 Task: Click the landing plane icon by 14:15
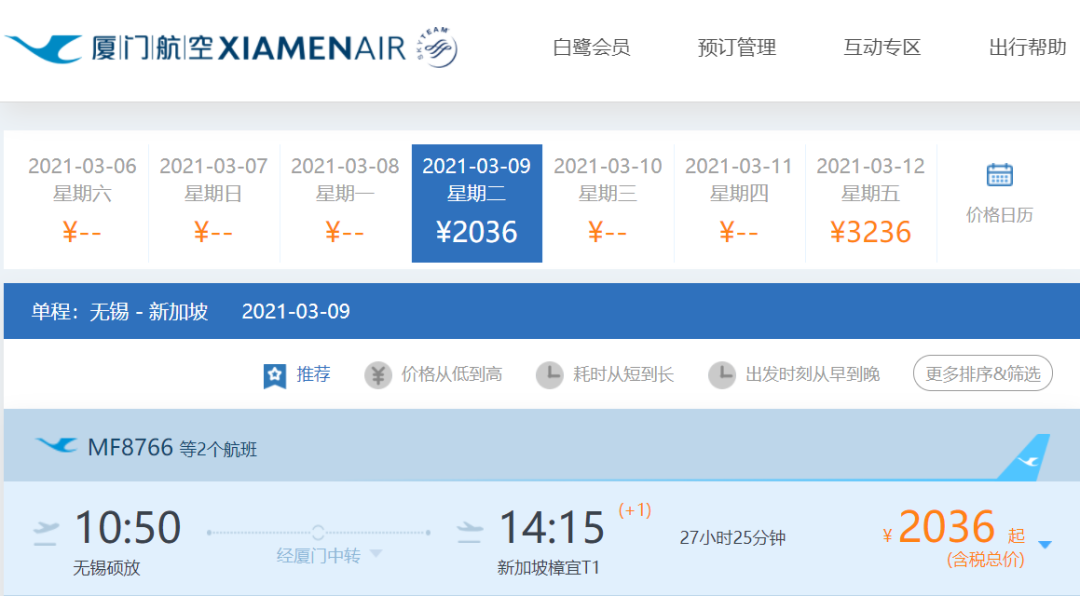470,531
